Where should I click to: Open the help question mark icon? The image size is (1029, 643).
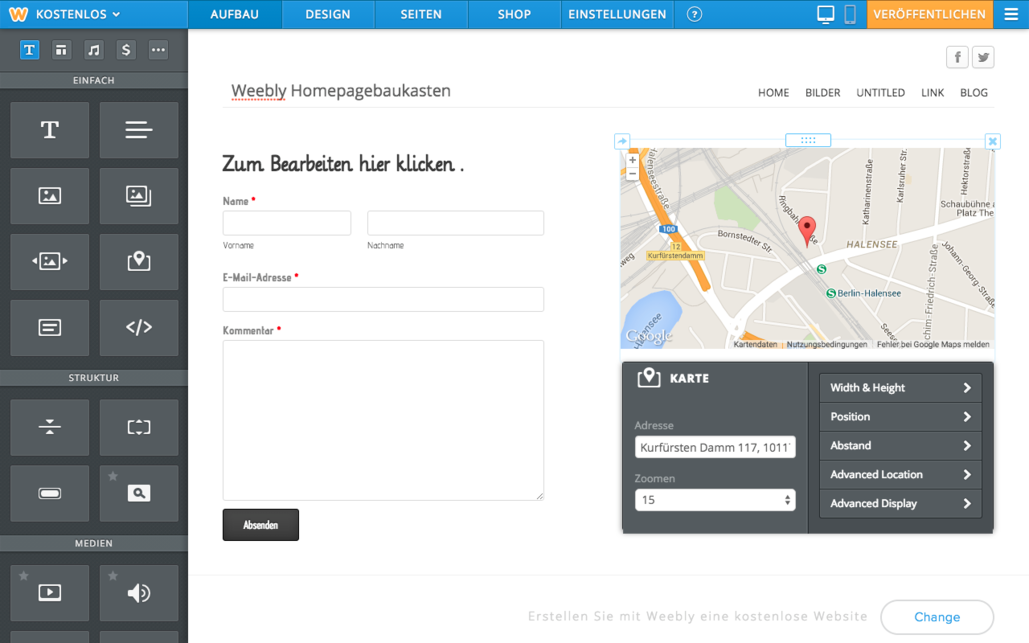pos(694,14)
